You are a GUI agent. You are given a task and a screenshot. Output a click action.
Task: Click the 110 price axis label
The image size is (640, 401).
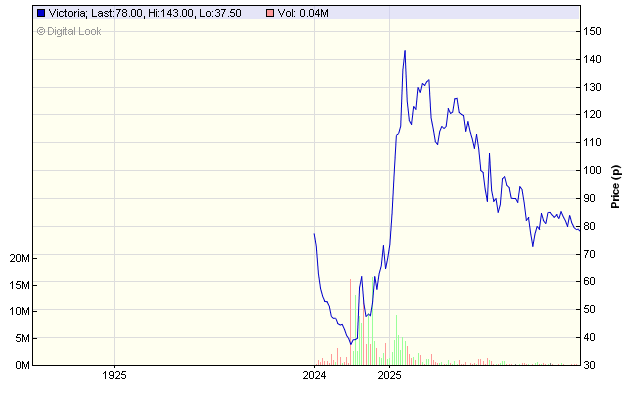592,143
